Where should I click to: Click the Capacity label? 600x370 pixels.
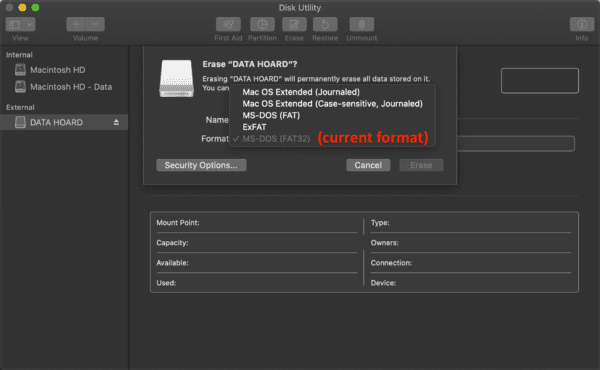click(172, 243)
